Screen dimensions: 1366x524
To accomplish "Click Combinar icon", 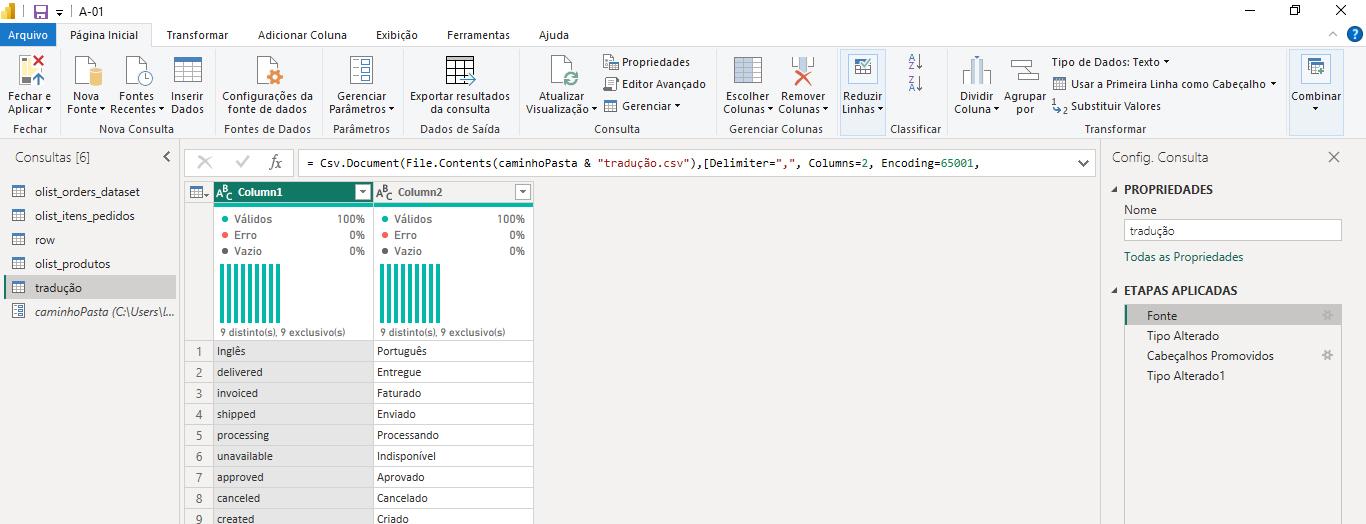I will pos(1316,69).
